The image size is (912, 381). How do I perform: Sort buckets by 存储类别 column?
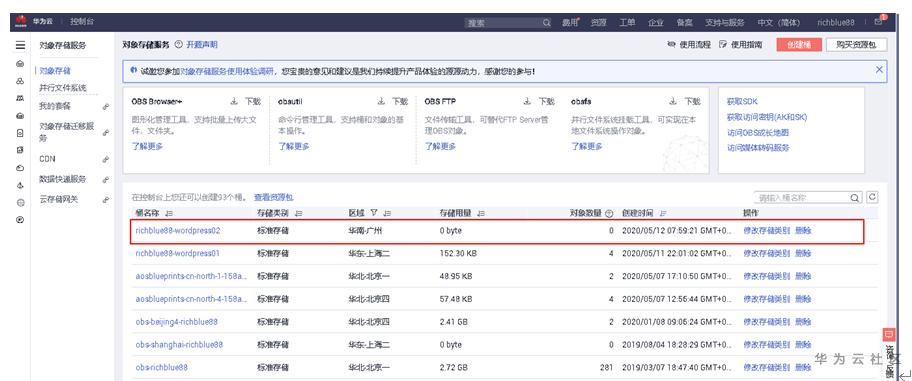[299, 213]
